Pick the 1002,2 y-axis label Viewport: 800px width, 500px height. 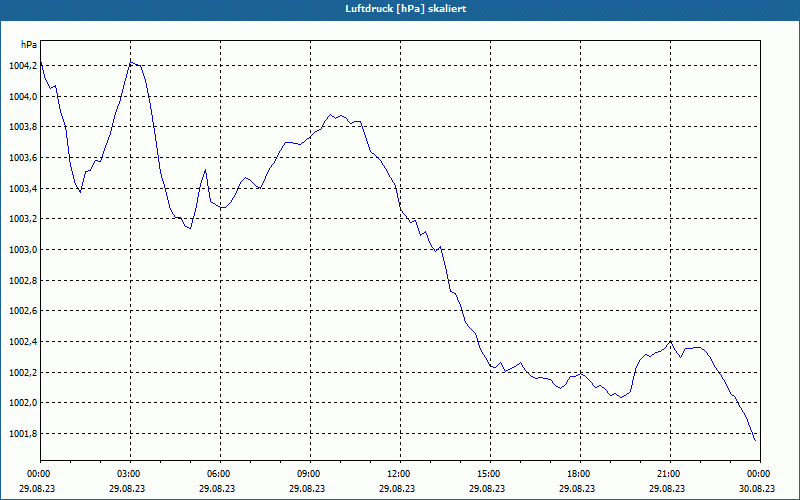coord(22,372)
